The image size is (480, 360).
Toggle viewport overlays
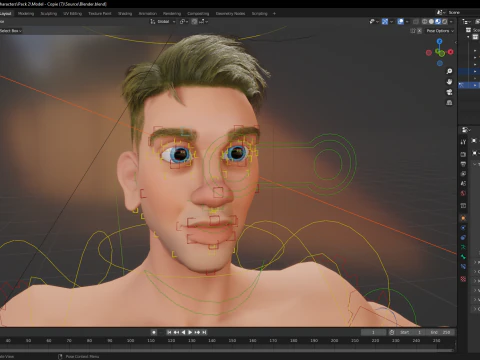[401, 22]
